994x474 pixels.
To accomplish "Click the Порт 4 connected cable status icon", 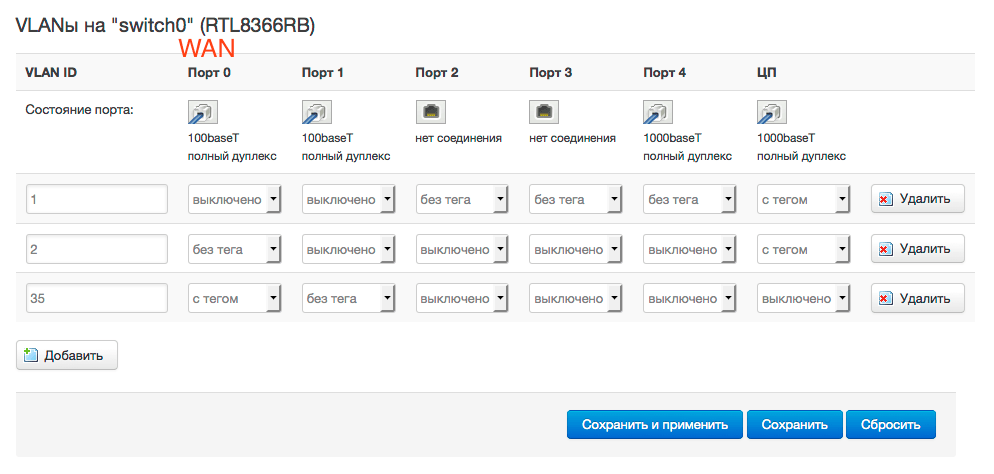I will pyautogui.click(x=658, y=113).
